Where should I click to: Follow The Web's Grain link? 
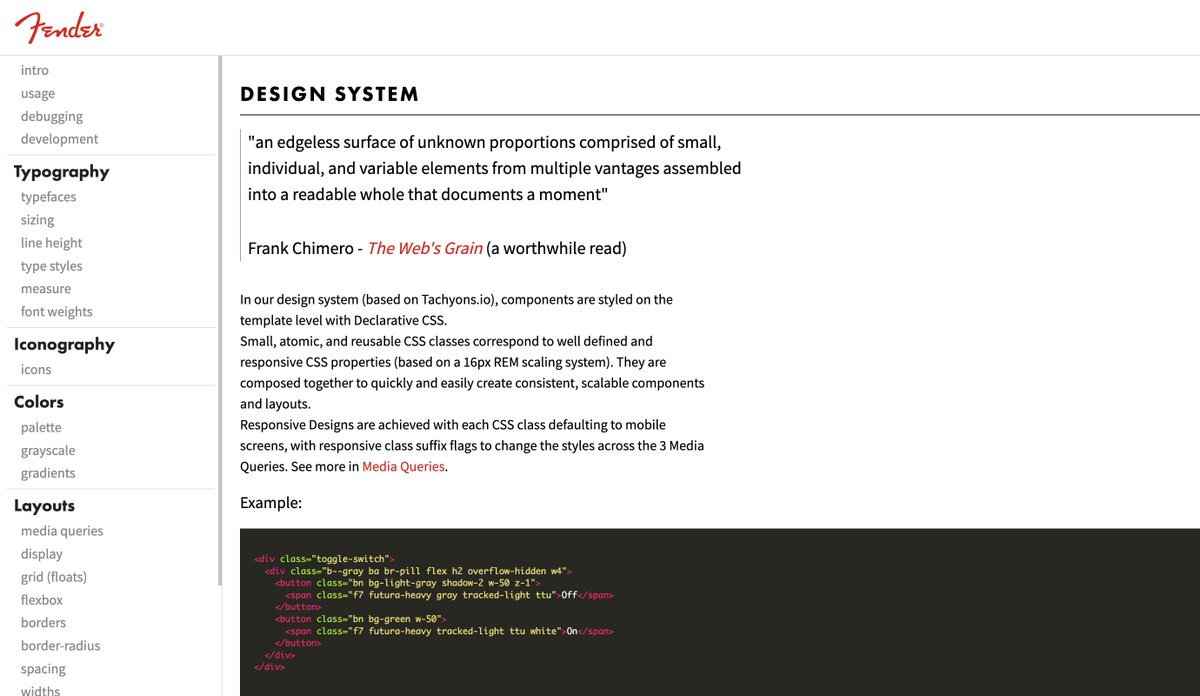tap(425, 248)
